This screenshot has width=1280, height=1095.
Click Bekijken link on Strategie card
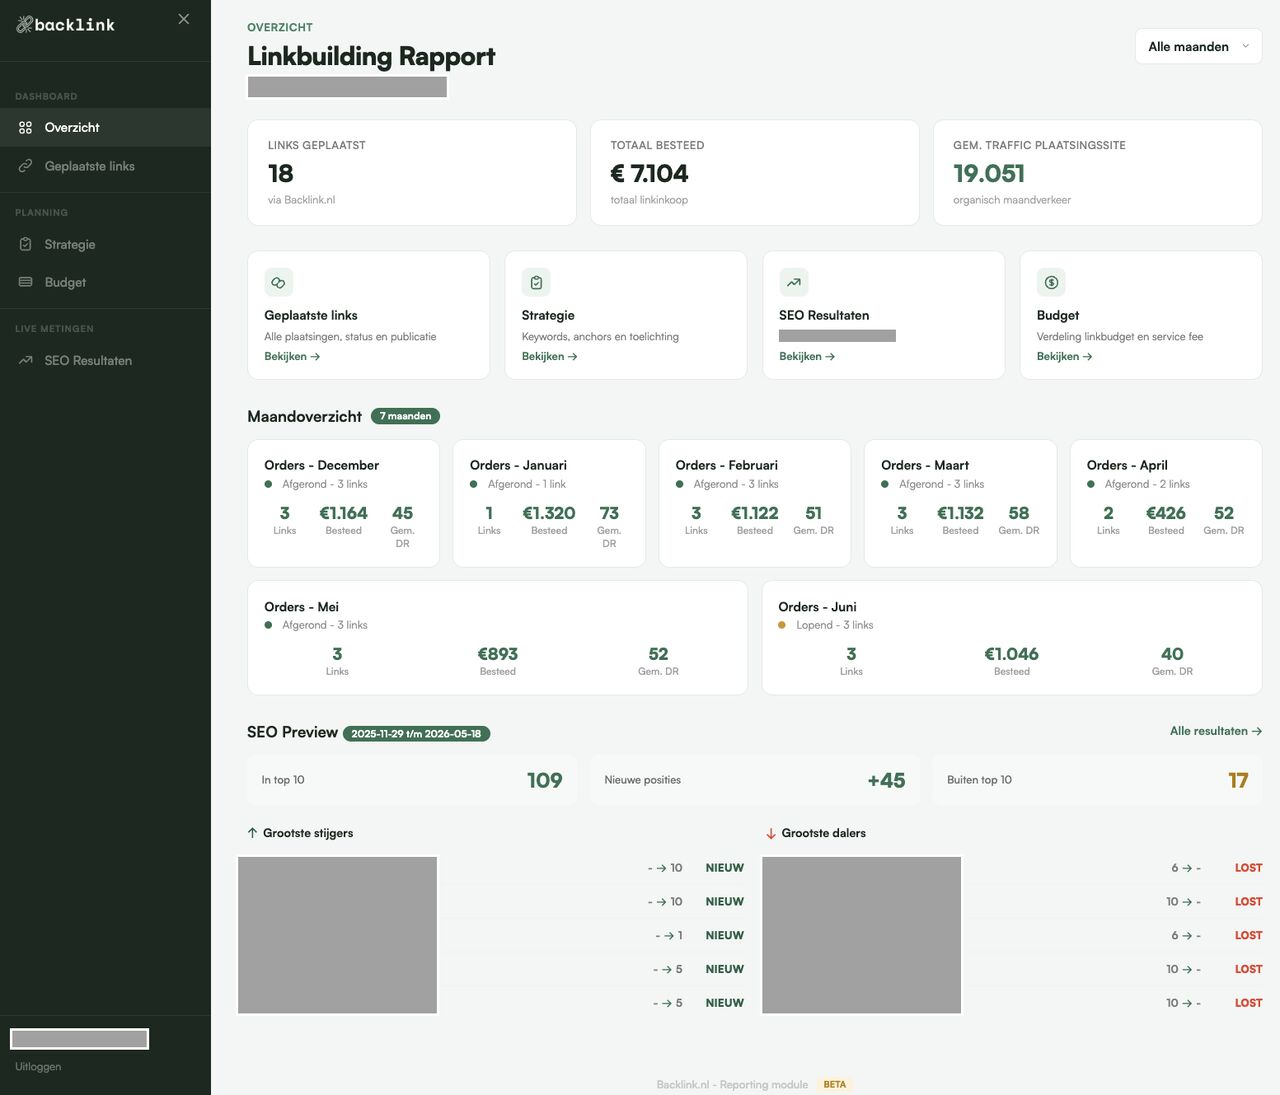(549, 357)
